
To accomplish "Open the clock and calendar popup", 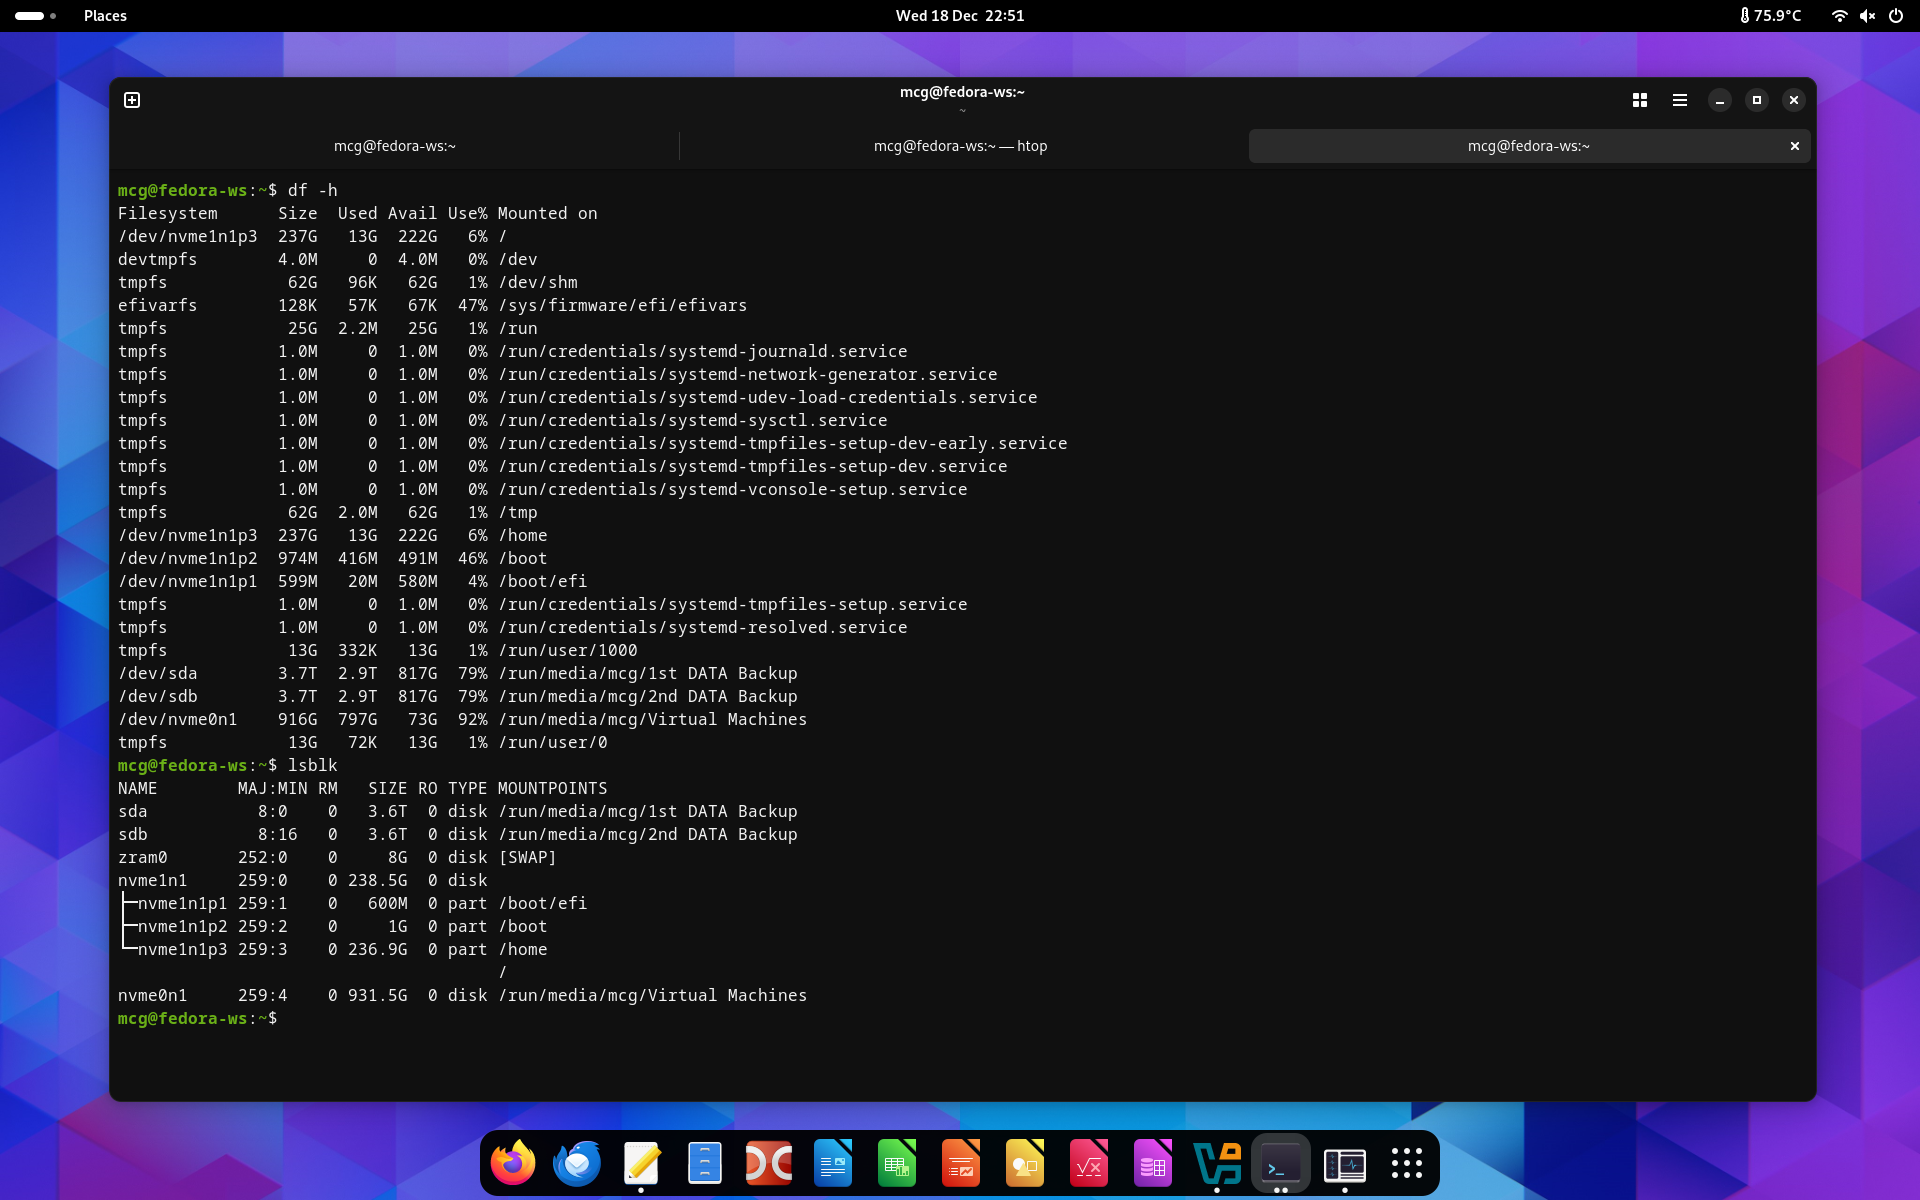I will pyautogui.click(x=959, y=16).
